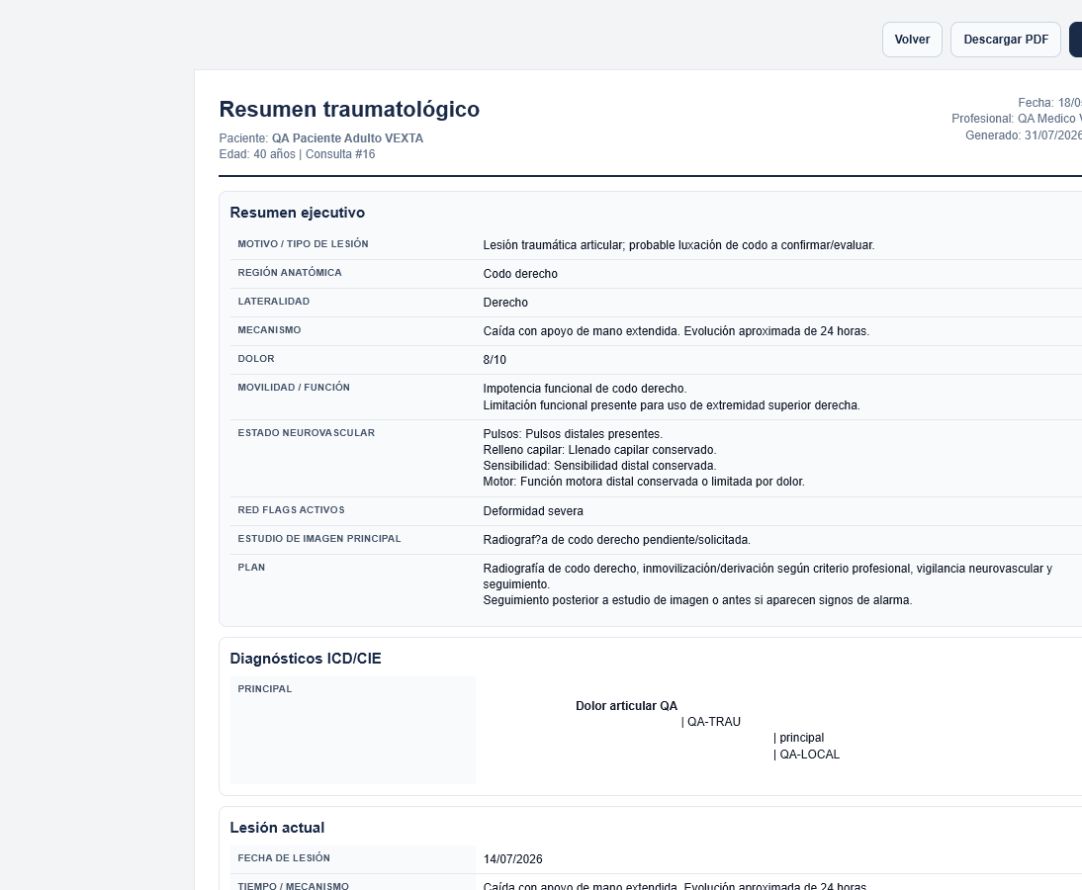The height and width of the screenshot is (890, 1082).
Task: Select 'Impotencia funcional de codo derecho.' line
Action: coord(584,388)
